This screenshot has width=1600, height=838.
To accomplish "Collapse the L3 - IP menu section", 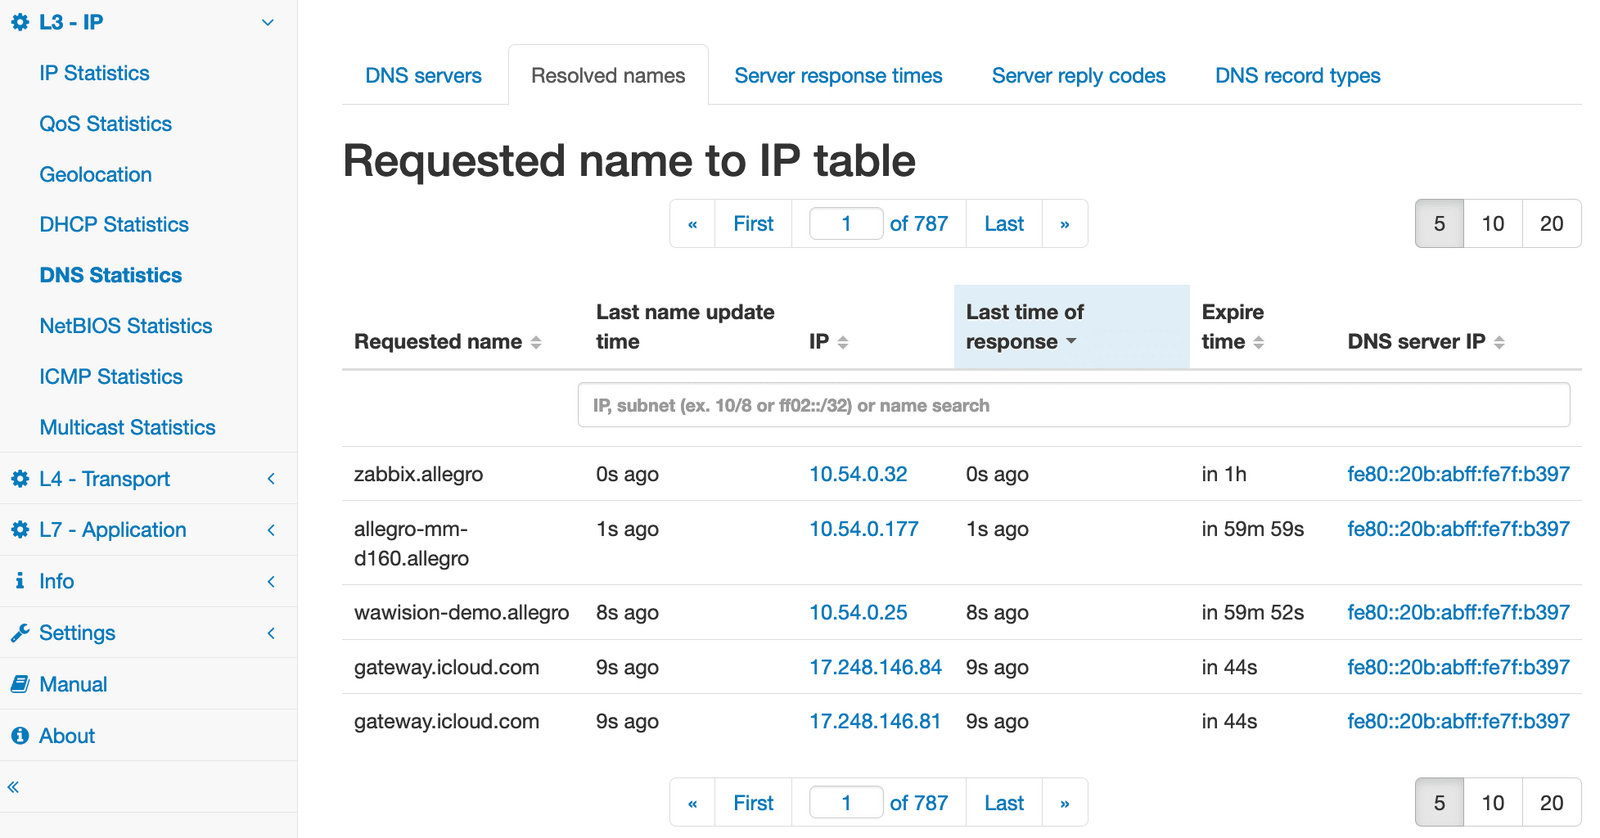I will point(267,22).
